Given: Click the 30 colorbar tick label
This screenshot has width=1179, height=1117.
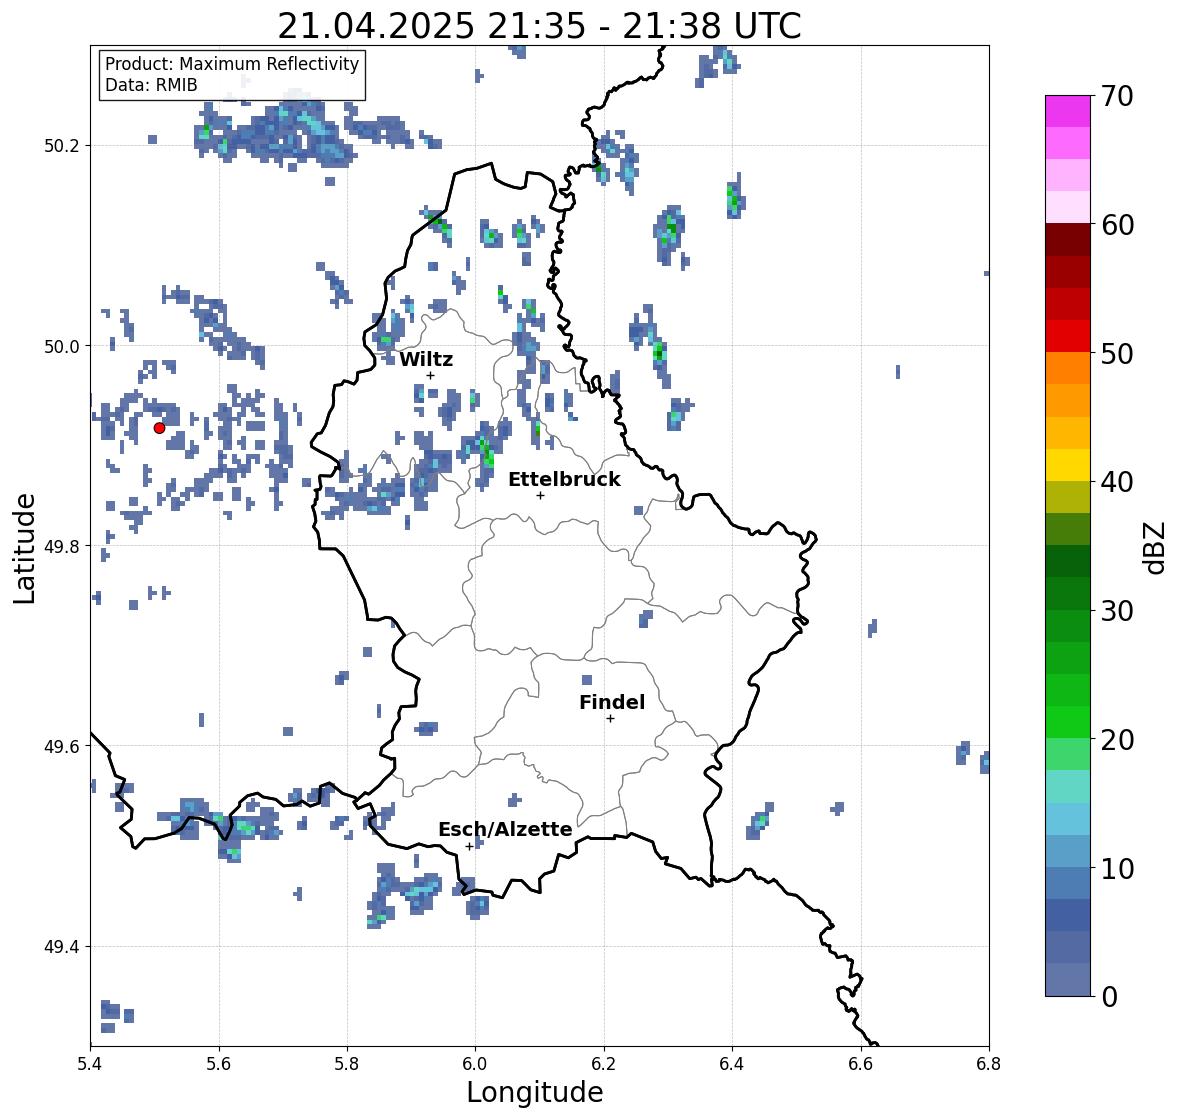Looking at the screenshot, I should (1117, 611).
